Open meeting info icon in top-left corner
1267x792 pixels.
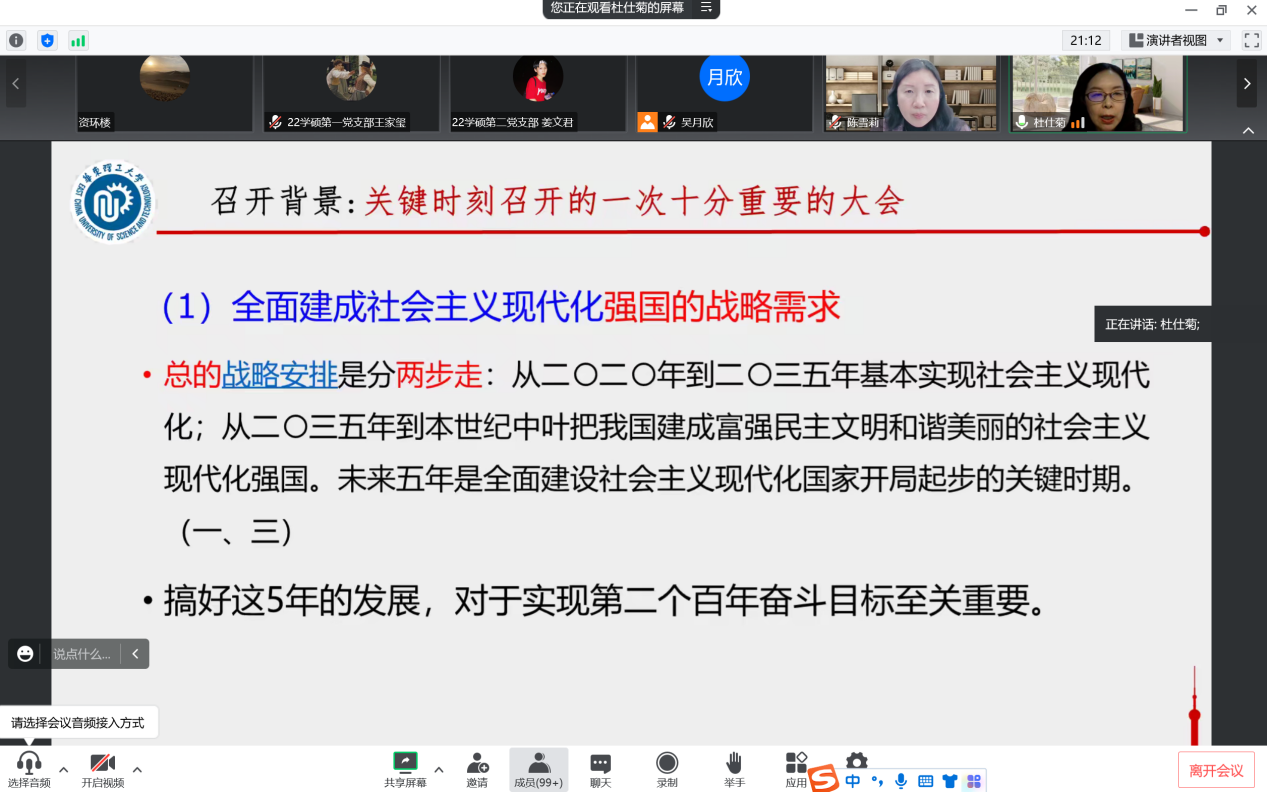click(x=15, y=41)
